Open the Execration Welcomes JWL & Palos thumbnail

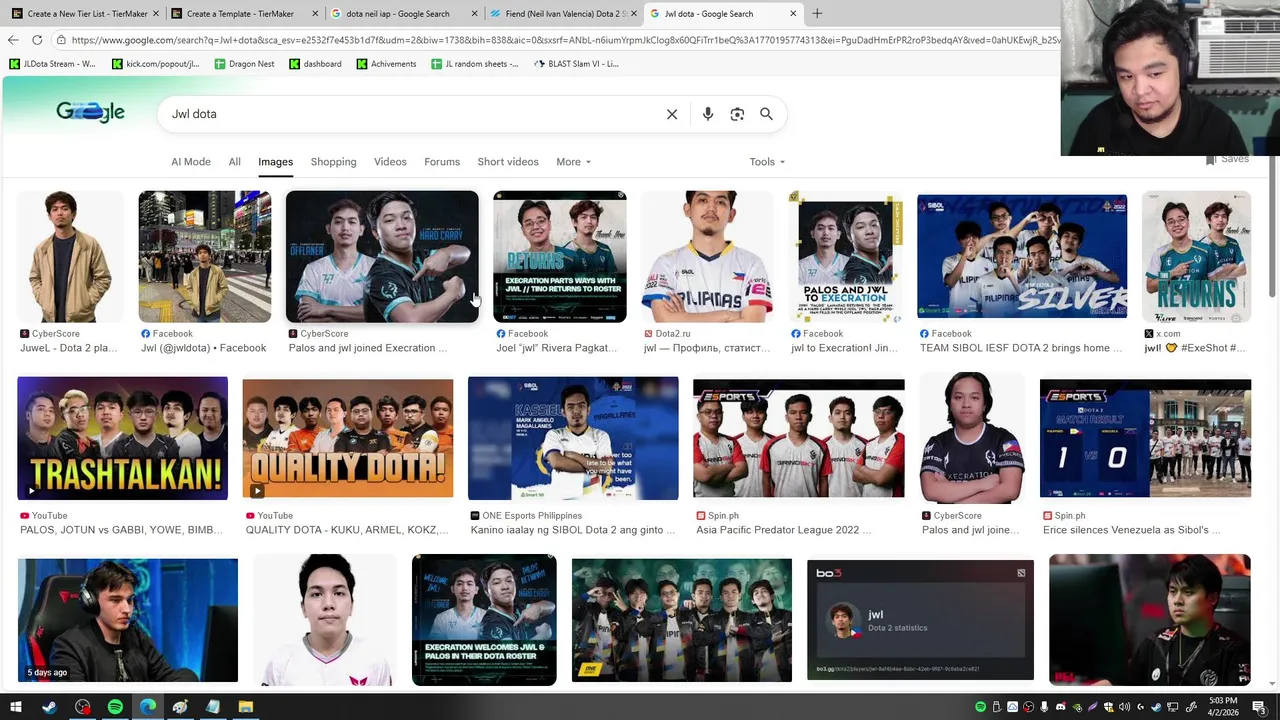pyautogui.click(x=484, y=620)
